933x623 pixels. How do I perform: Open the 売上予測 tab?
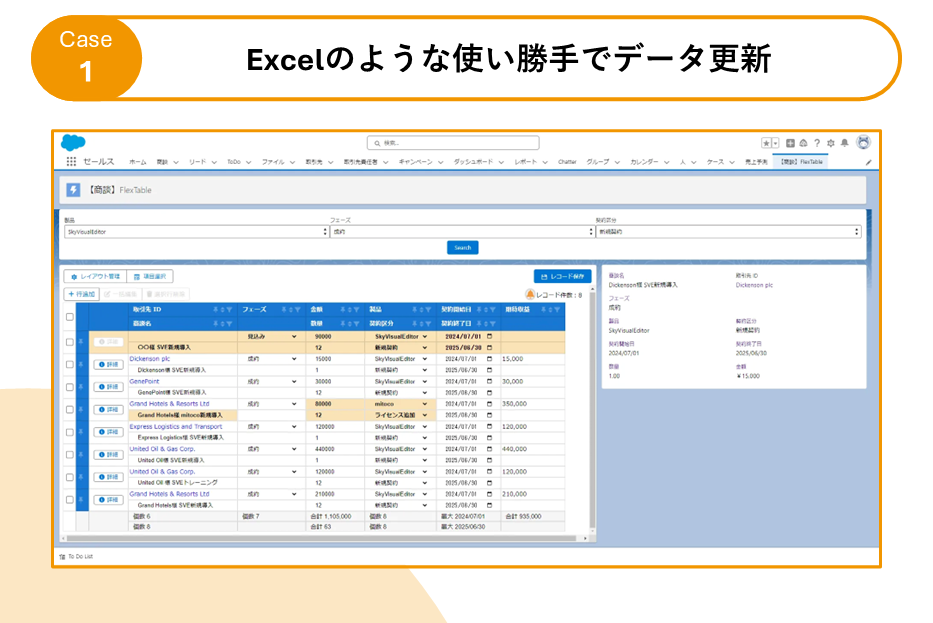click(x=756, y=162)
